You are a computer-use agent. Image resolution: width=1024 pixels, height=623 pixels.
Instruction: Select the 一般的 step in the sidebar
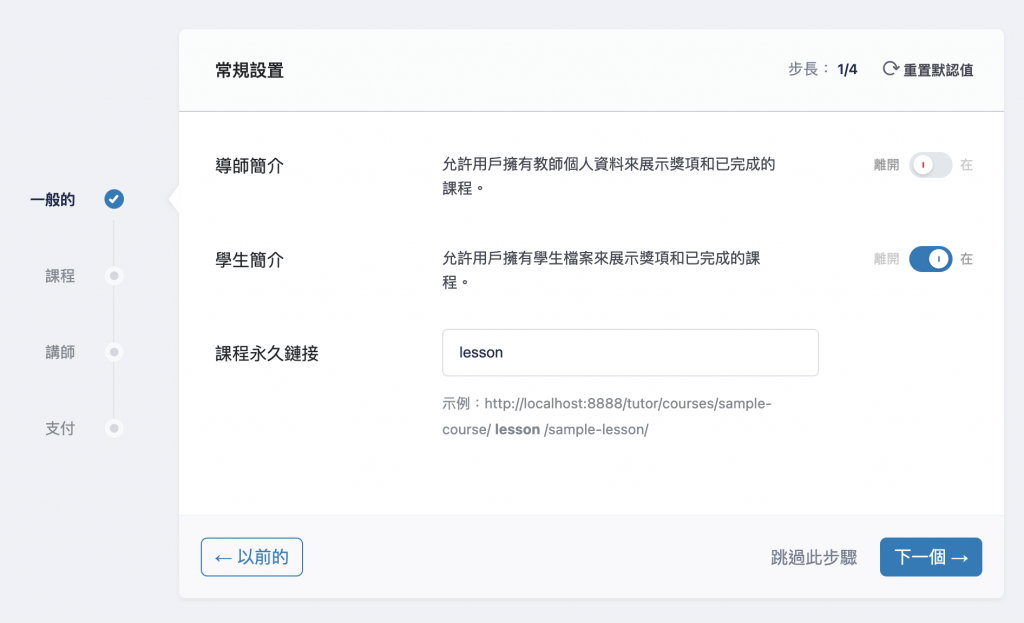(53, 200)
